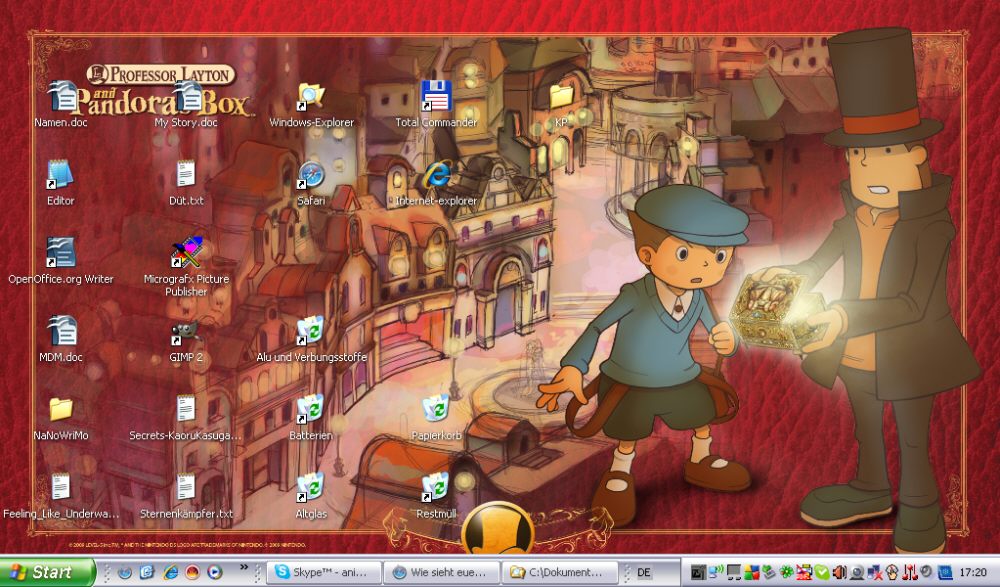Open the KP folder on desktop

(561, 97)
